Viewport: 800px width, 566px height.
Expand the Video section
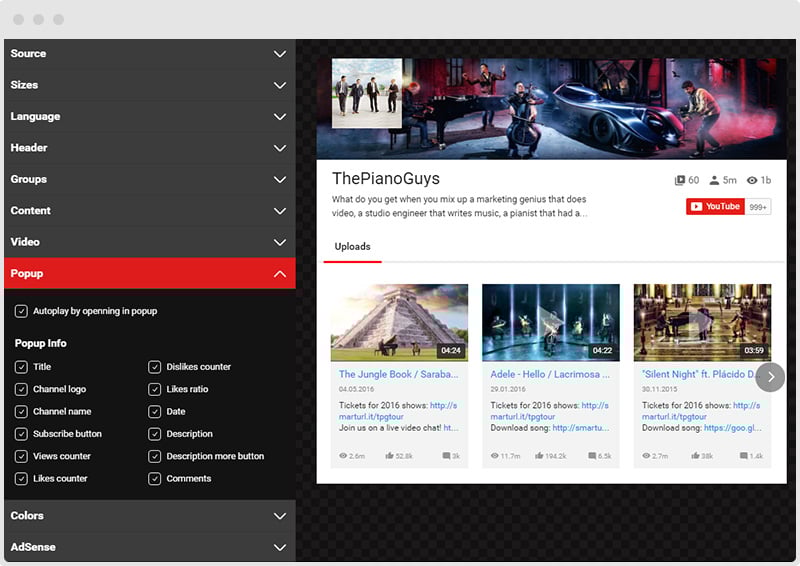coord(149,242)
